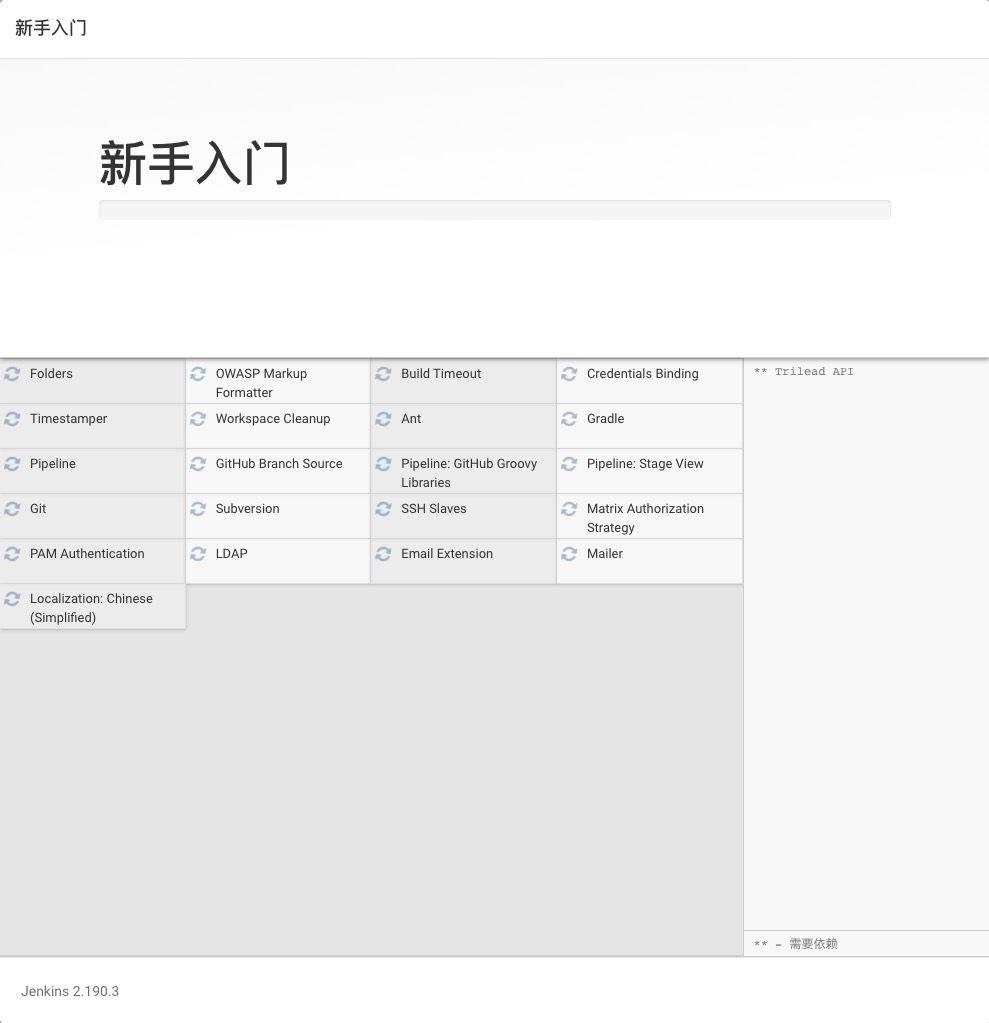Click the refresh icon beside Git
The image size is (989, 1023).
[12, 509]
